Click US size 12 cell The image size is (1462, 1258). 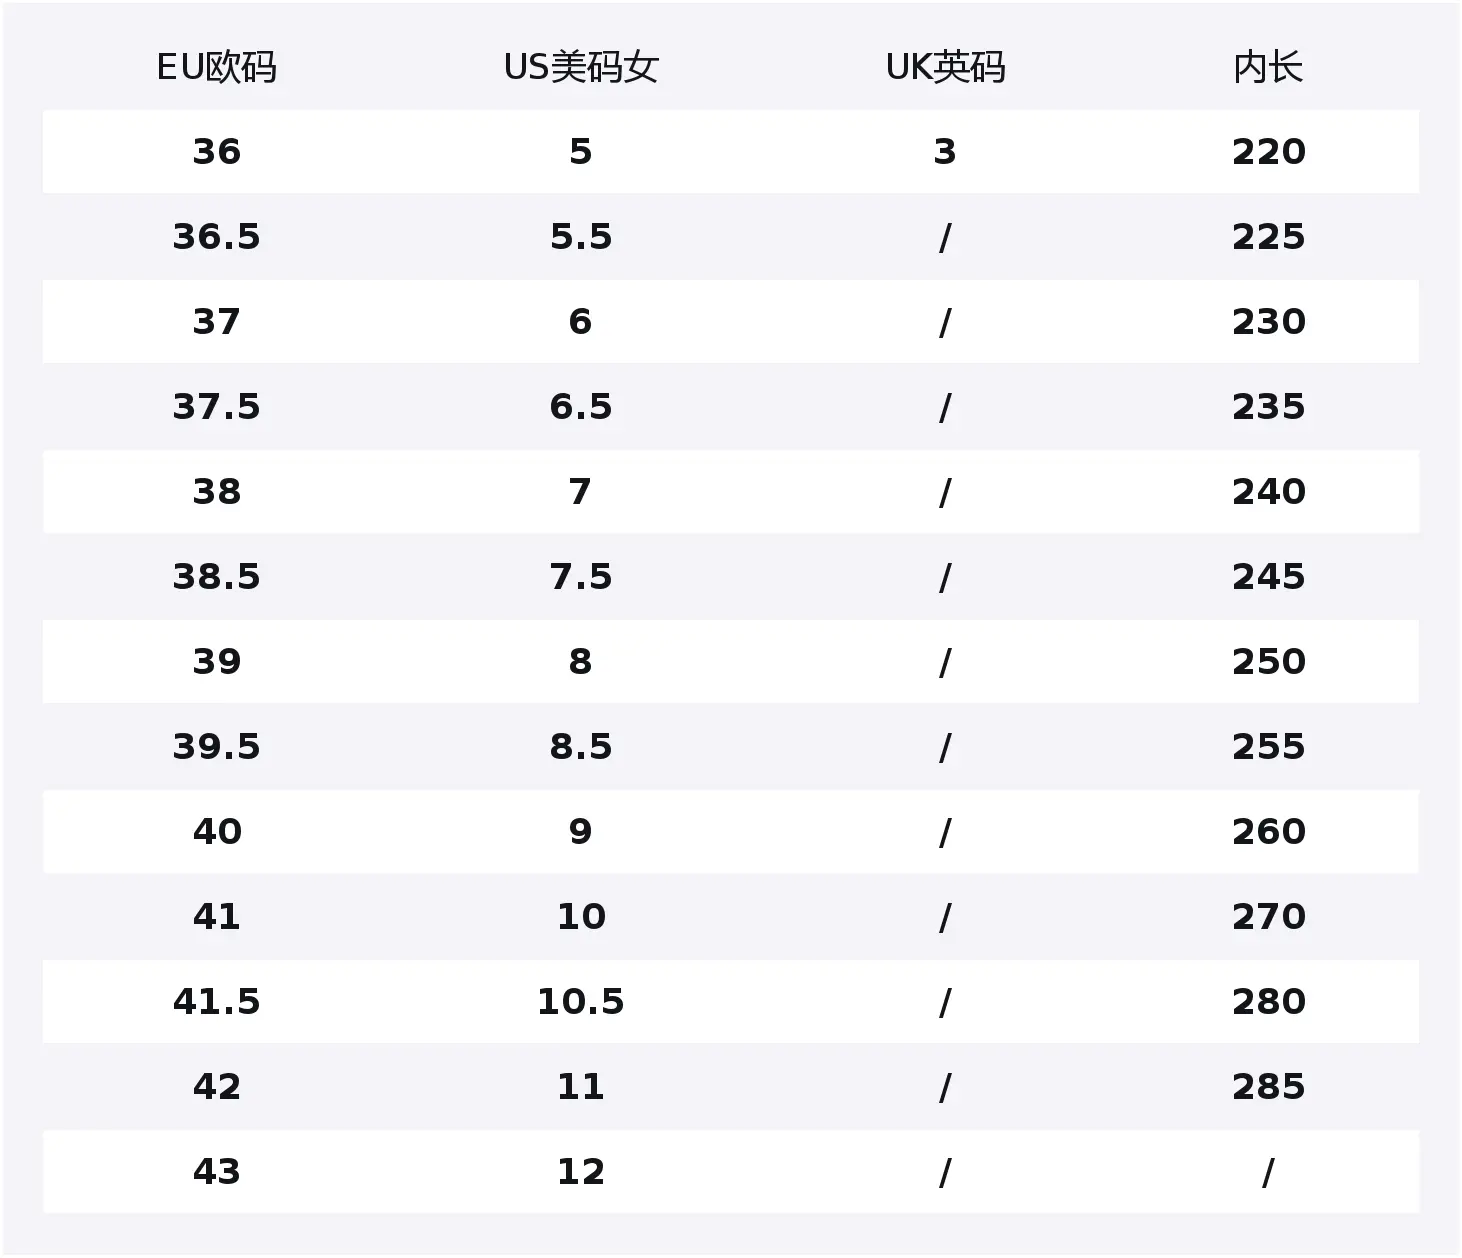tap(581, 1172)
